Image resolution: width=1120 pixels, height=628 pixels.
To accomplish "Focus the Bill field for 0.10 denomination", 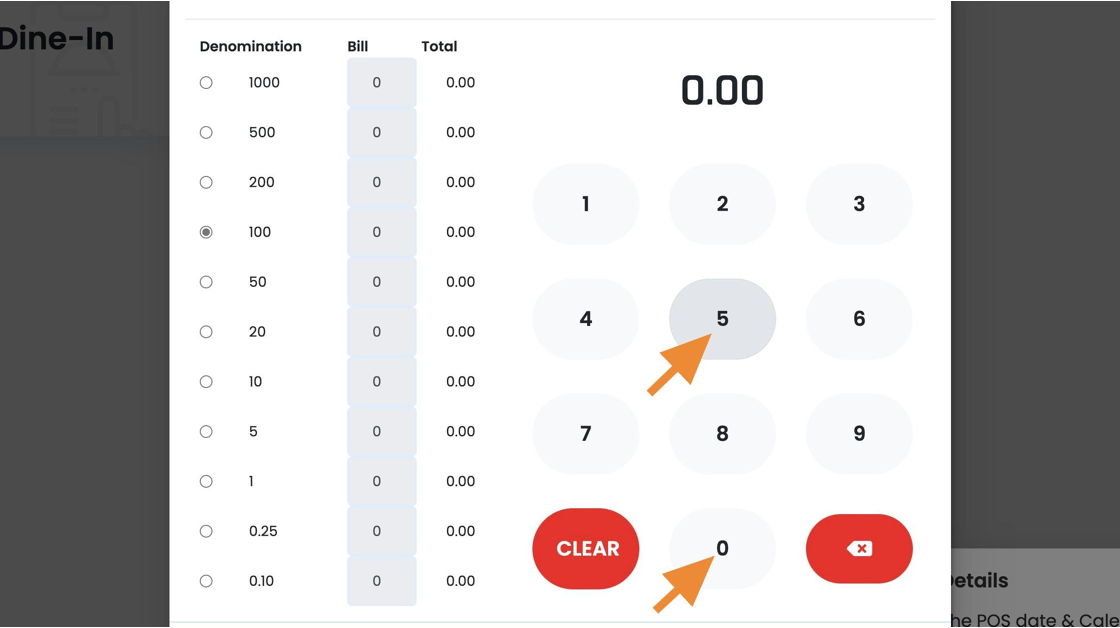I will tap(381, 581).
